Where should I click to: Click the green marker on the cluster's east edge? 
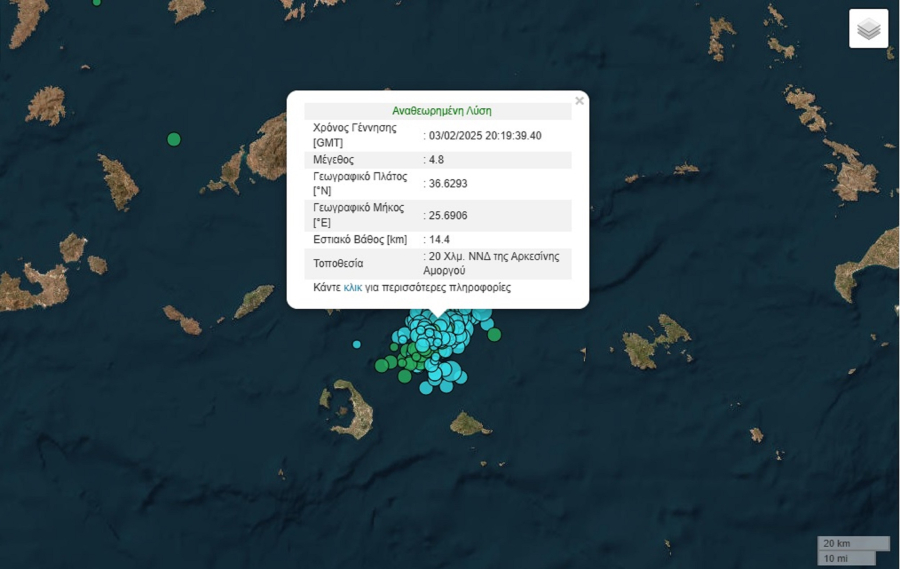495,335
